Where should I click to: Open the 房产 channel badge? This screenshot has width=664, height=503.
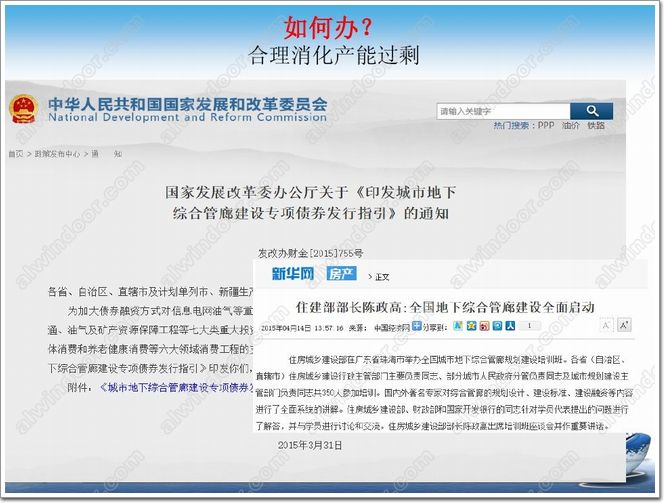pyautogui.click(x=341, y=273)
